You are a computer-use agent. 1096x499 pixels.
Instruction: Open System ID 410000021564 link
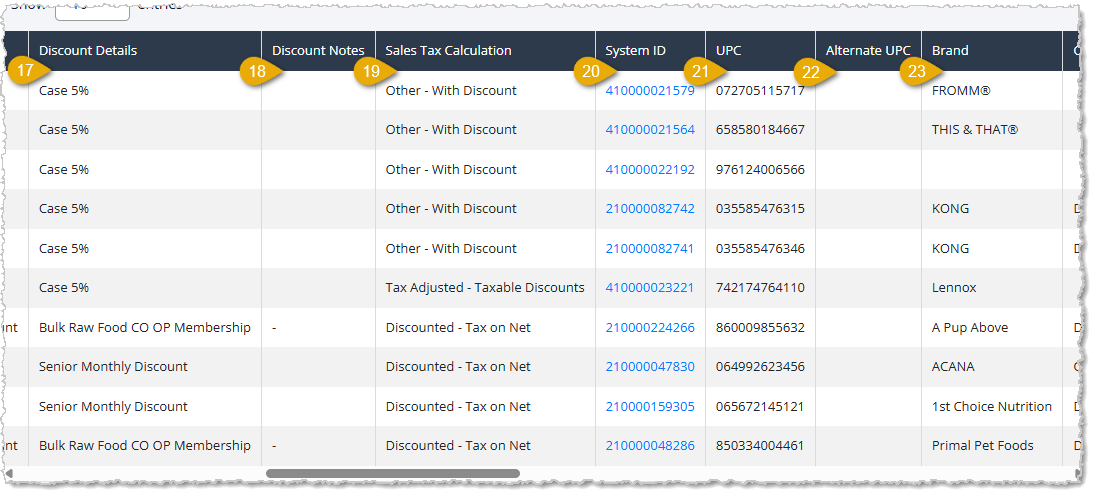[650, 129]
